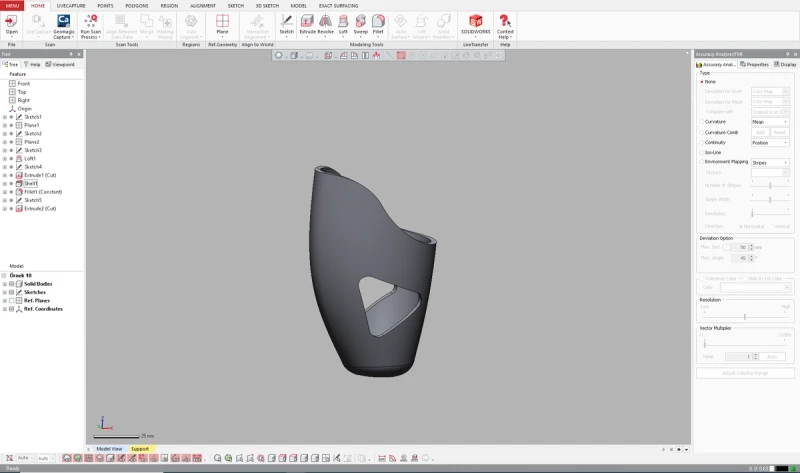
Task: Launch Run Scan Process tool
Action: 90,27
